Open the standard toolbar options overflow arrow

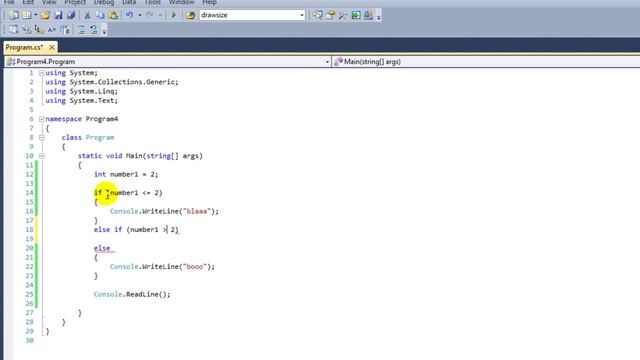point(379,16)
